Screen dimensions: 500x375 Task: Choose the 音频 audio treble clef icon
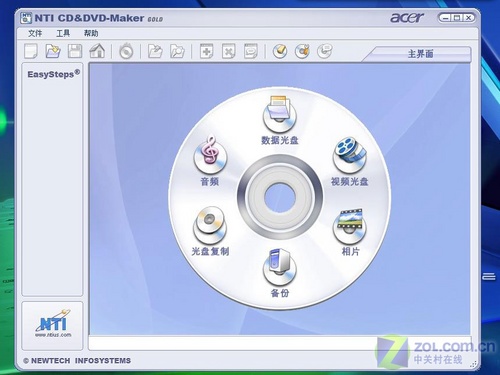point(210,155)
